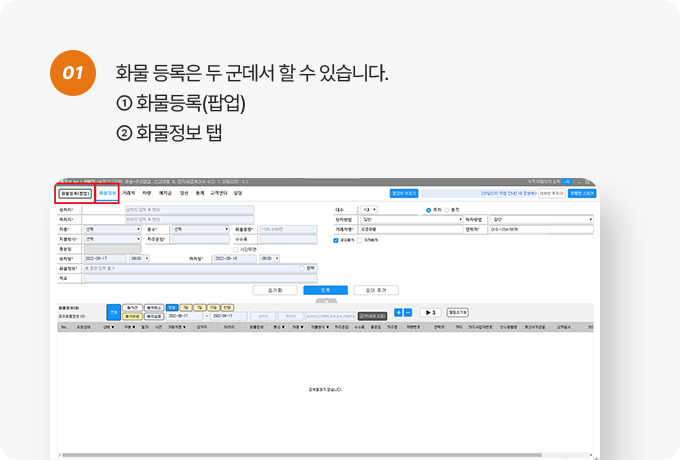Image resolution: width=680 pixels, height=460 pixels.
Task: Click the 연락처 phone number field
Action: [x=541, y=229]
